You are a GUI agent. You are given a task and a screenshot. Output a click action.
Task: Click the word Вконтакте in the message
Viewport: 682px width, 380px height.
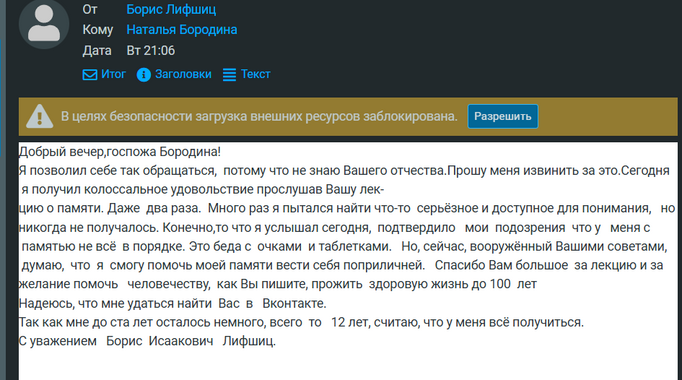point(294,303)
